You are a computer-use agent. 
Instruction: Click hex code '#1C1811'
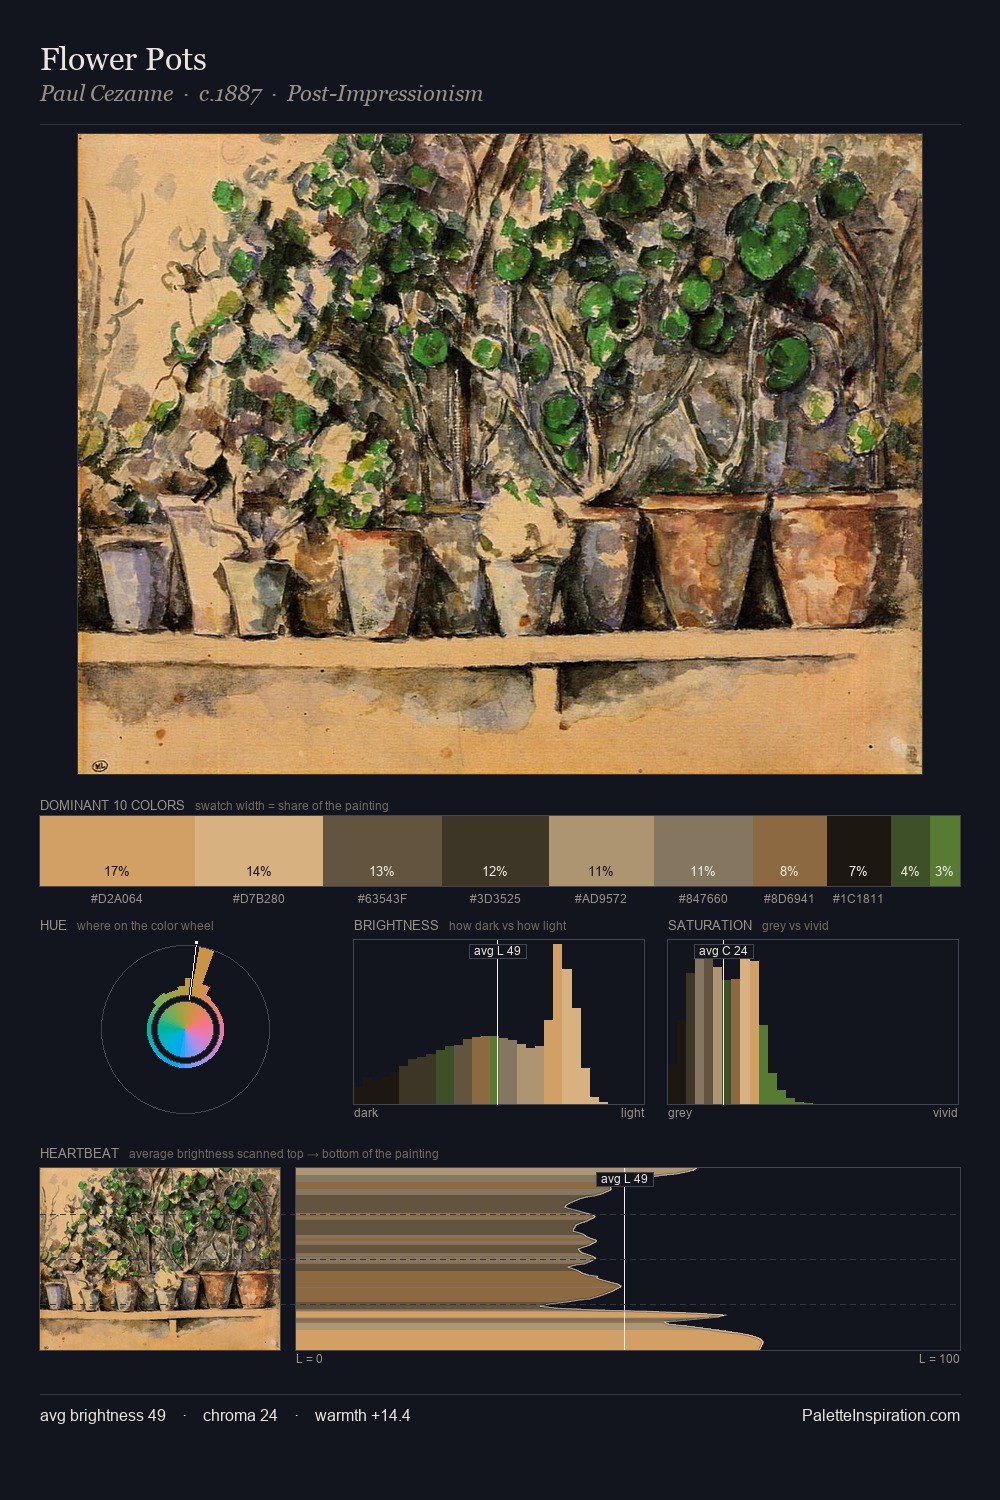858,899
